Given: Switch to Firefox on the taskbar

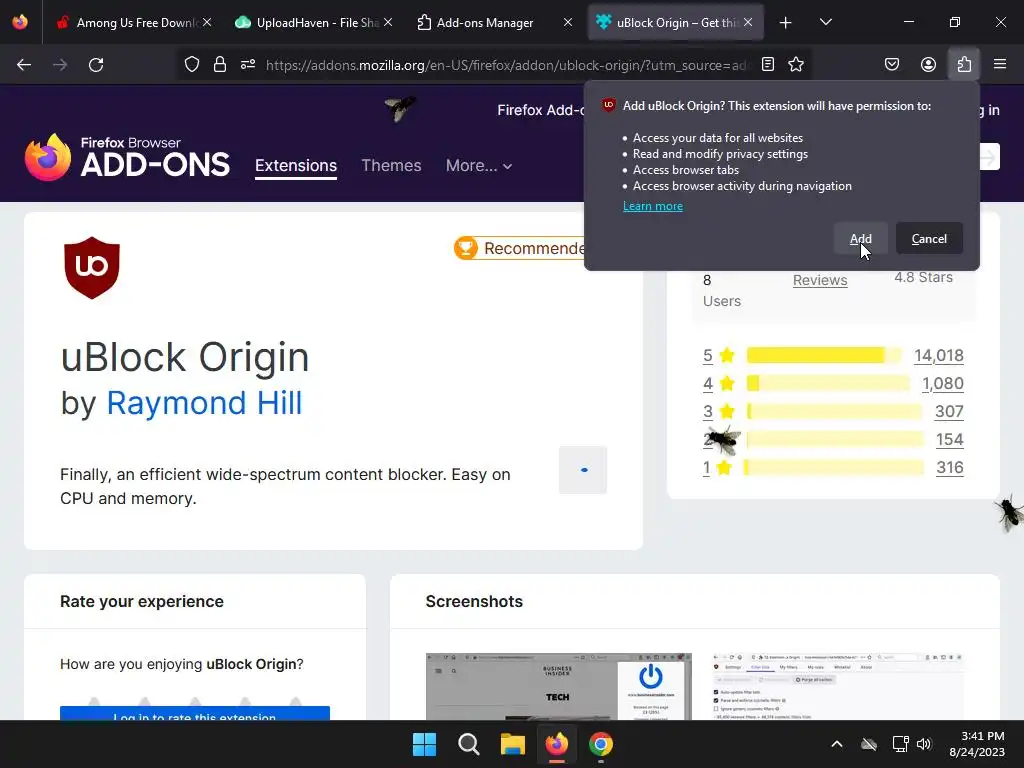Looking at the screenshot, I should pyautogui.click(x=556, y=744).
